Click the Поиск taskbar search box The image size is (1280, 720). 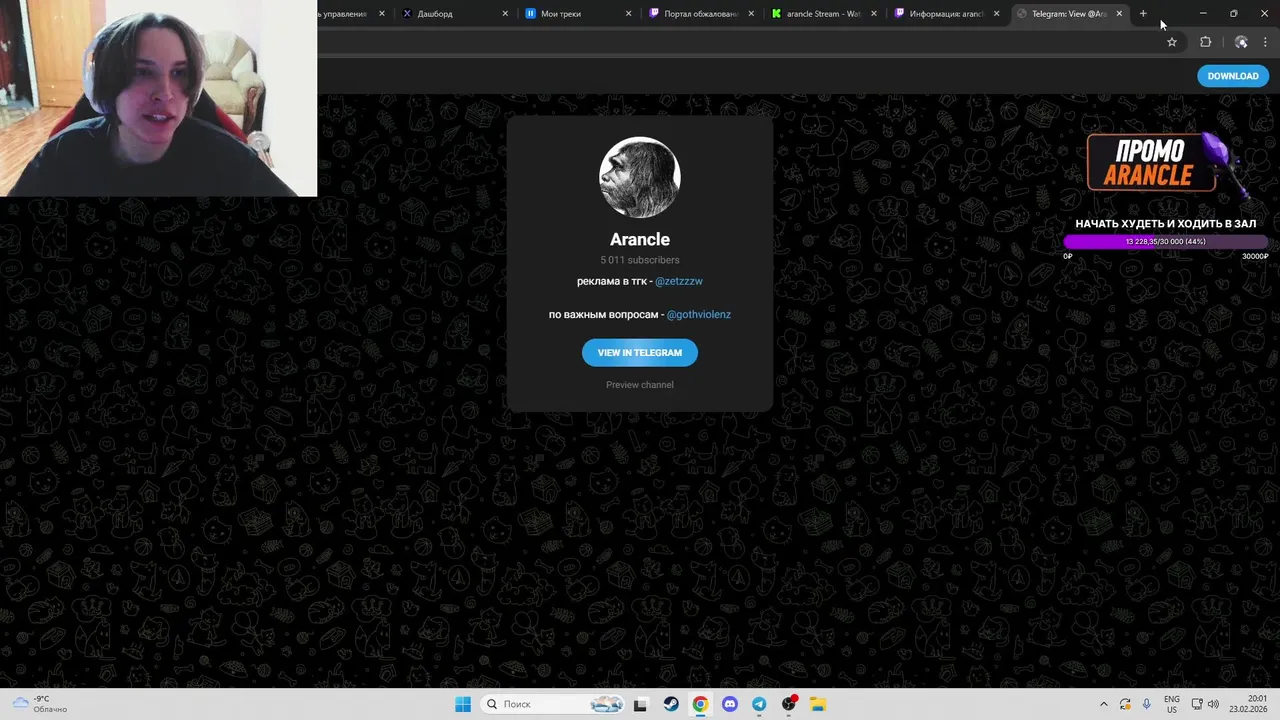point(553,704)
